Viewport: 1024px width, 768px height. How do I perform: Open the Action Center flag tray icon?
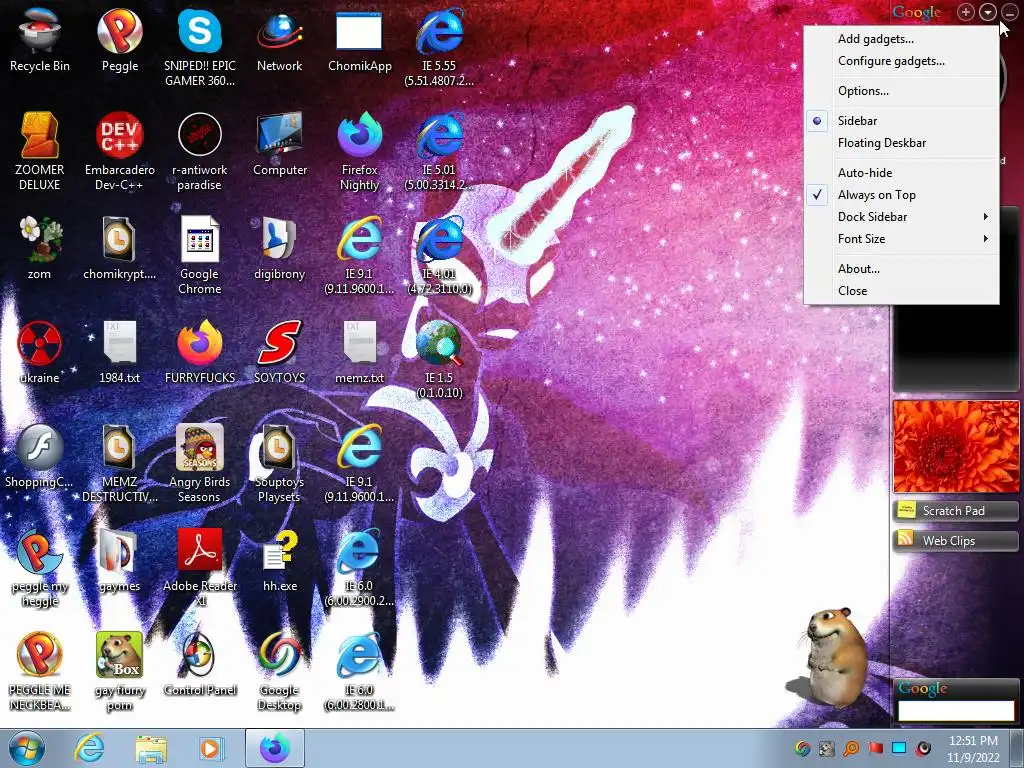tap(875, 748)
